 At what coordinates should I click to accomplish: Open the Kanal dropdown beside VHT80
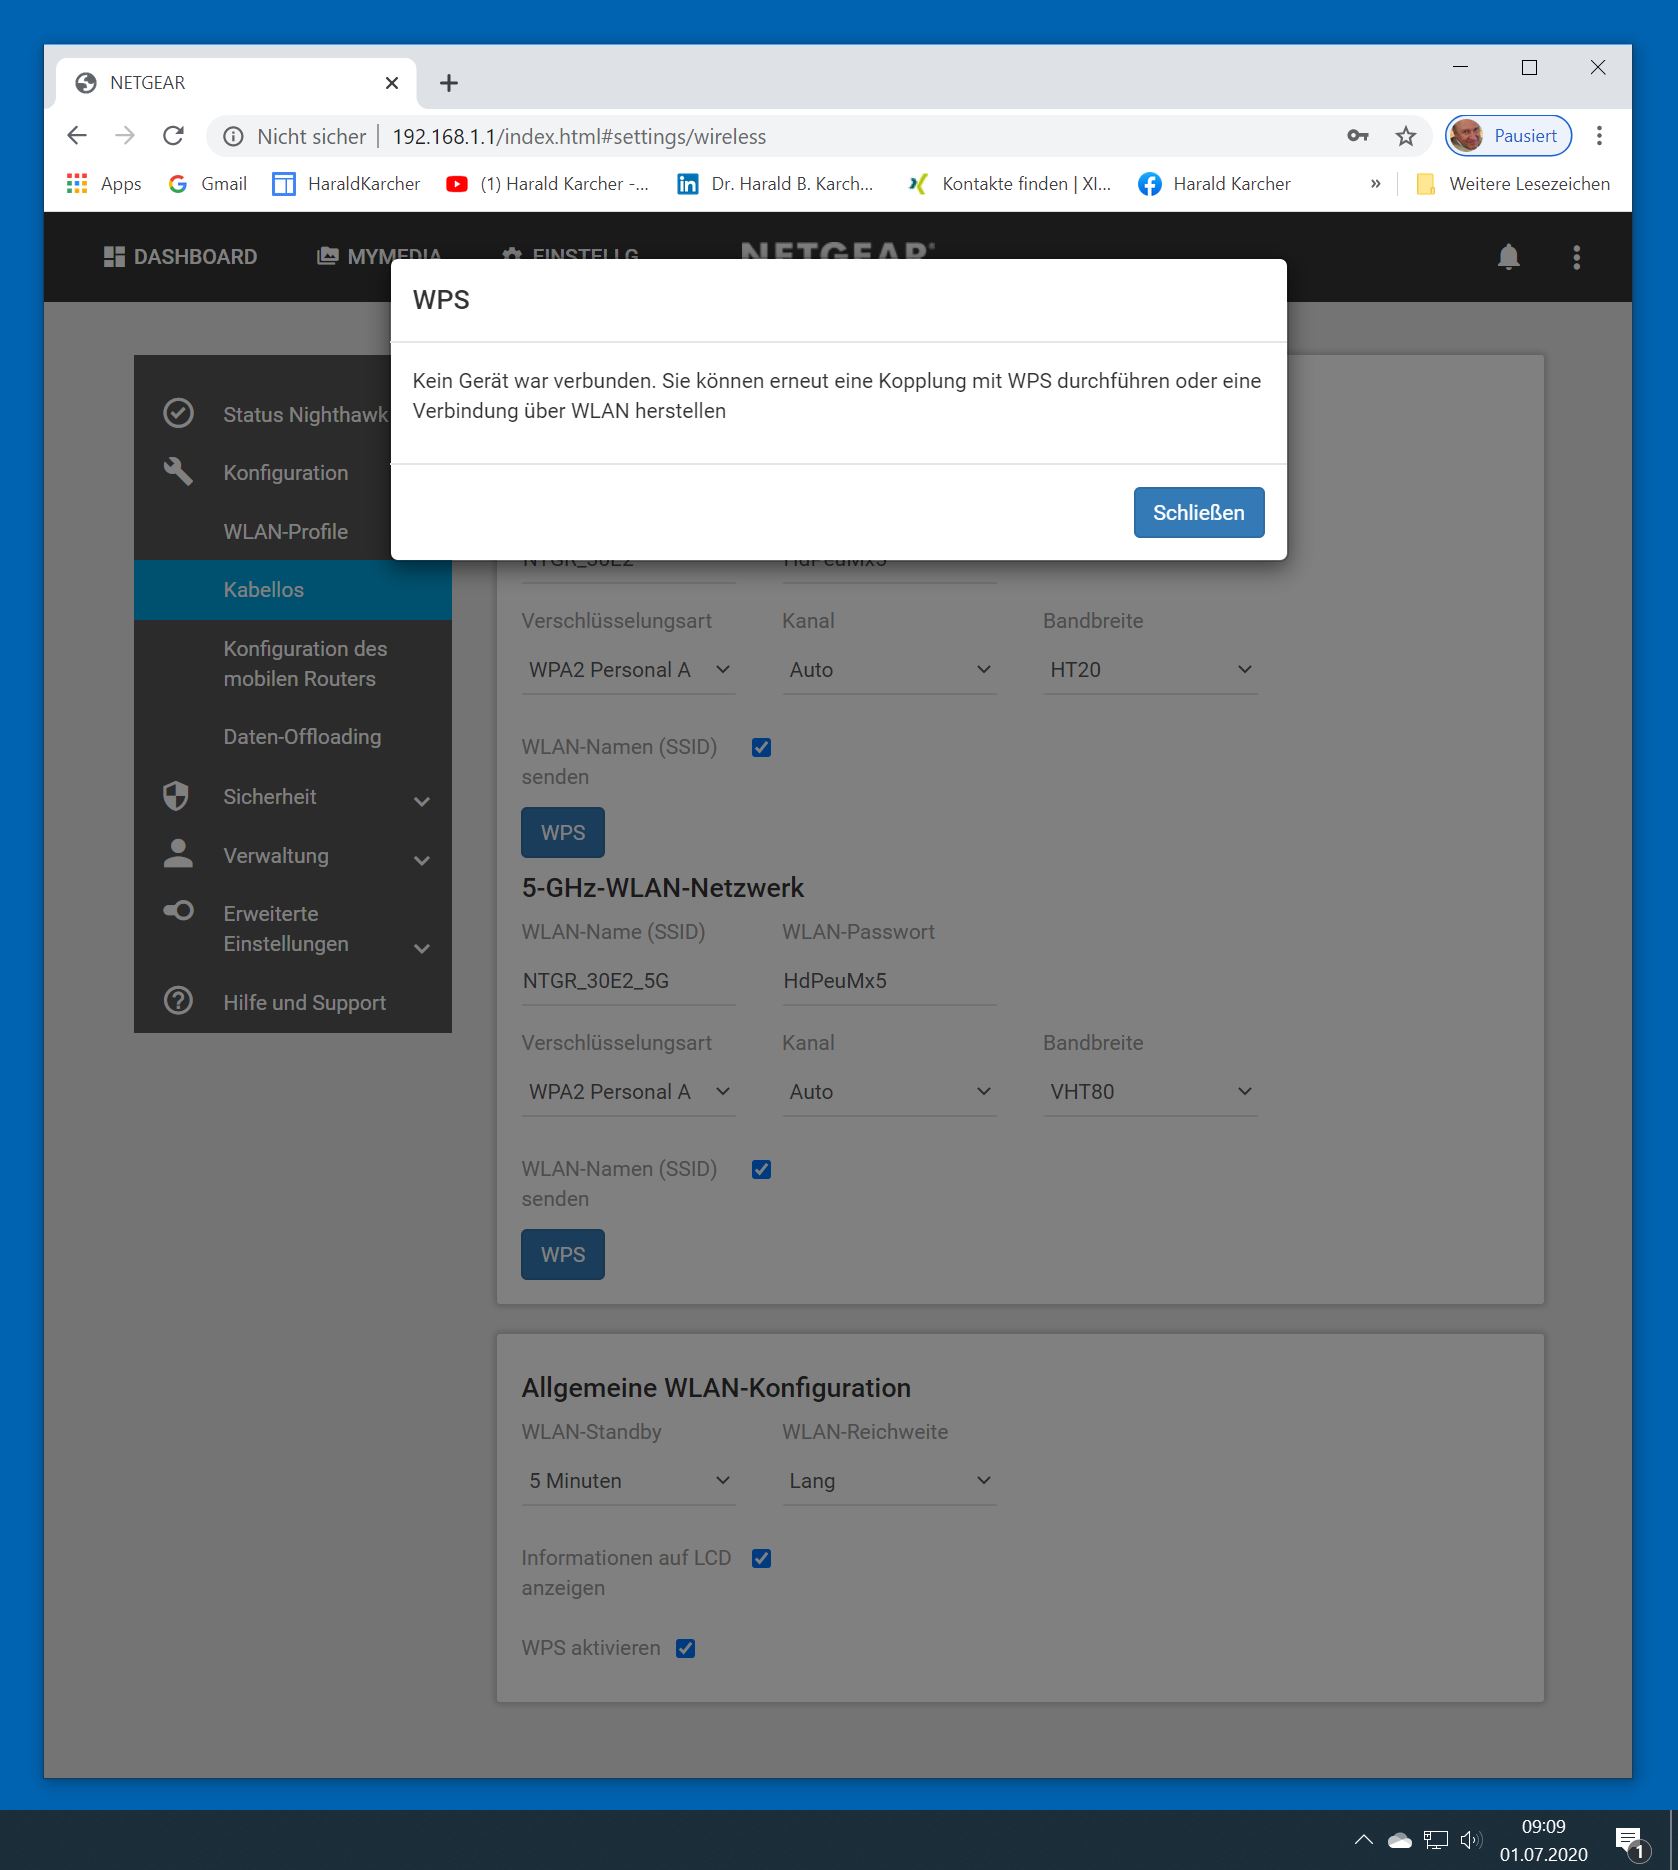tap(889, 1091)
